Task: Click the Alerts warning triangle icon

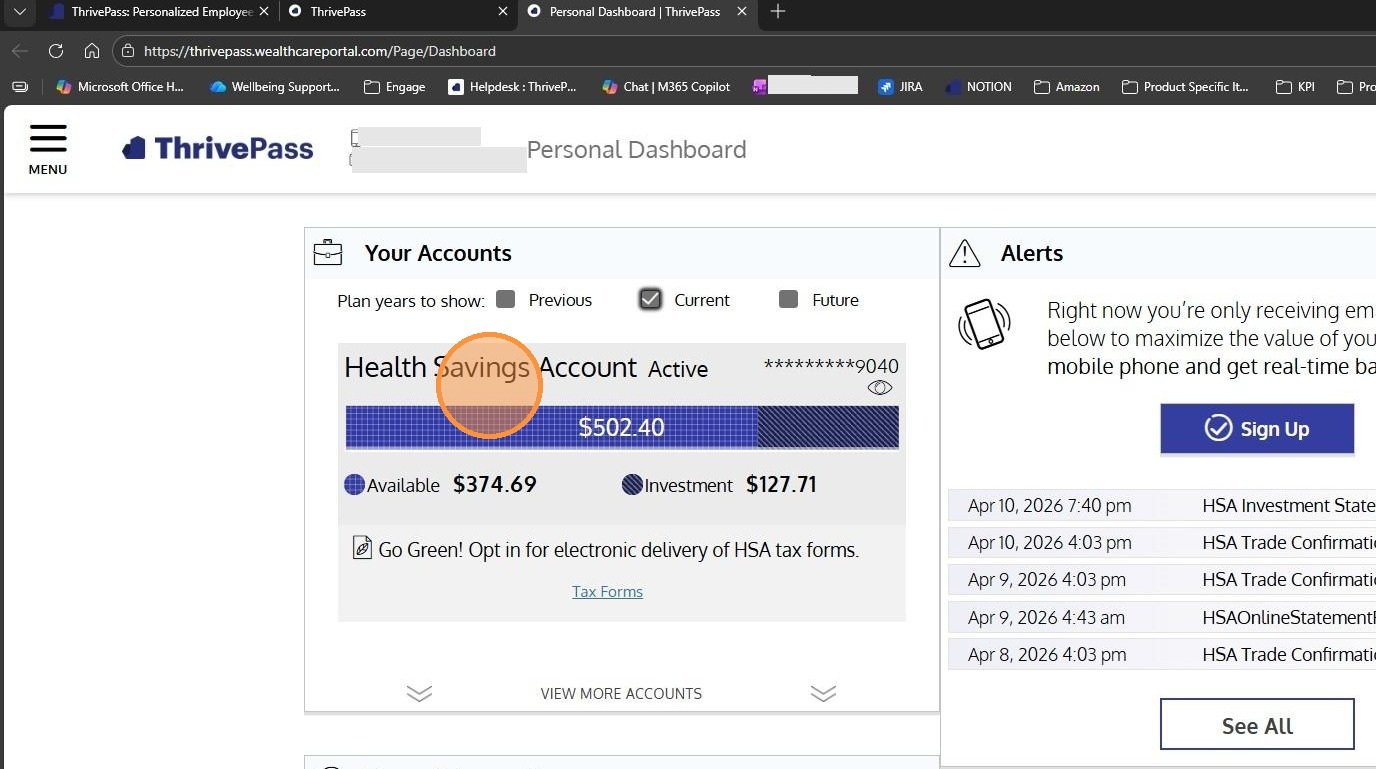Action: click(x=964, y=253)
